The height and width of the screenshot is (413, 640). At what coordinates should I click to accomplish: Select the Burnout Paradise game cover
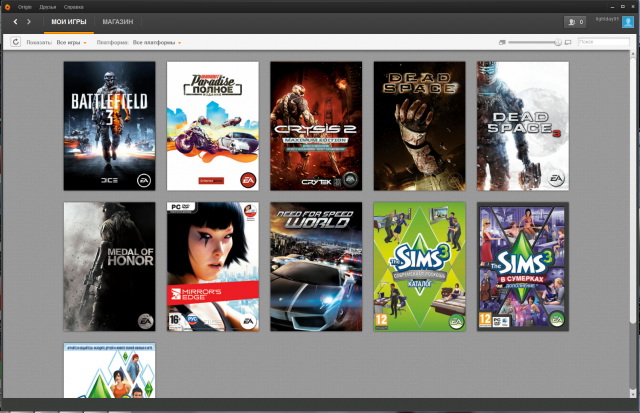pos(213,126)
